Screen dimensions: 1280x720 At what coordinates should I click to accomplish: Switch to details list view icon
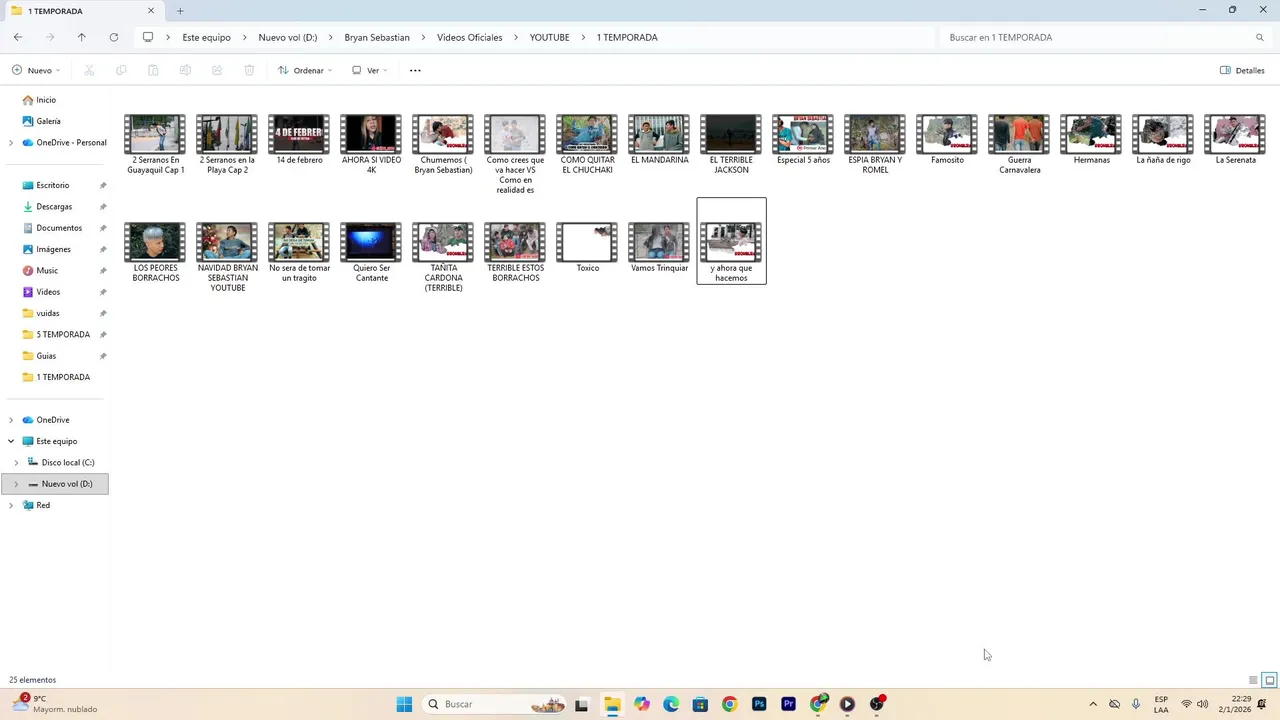point(1253,680)
